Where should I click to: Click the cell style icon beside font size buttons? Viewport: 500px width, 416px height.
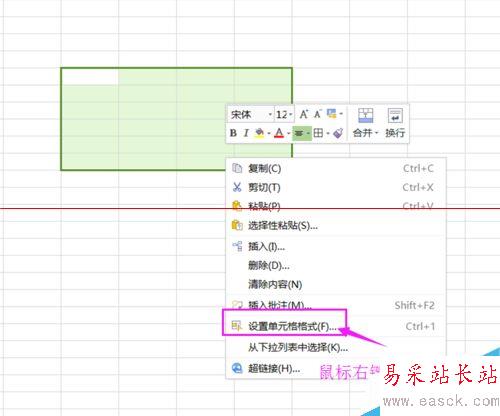pos(332,114)
